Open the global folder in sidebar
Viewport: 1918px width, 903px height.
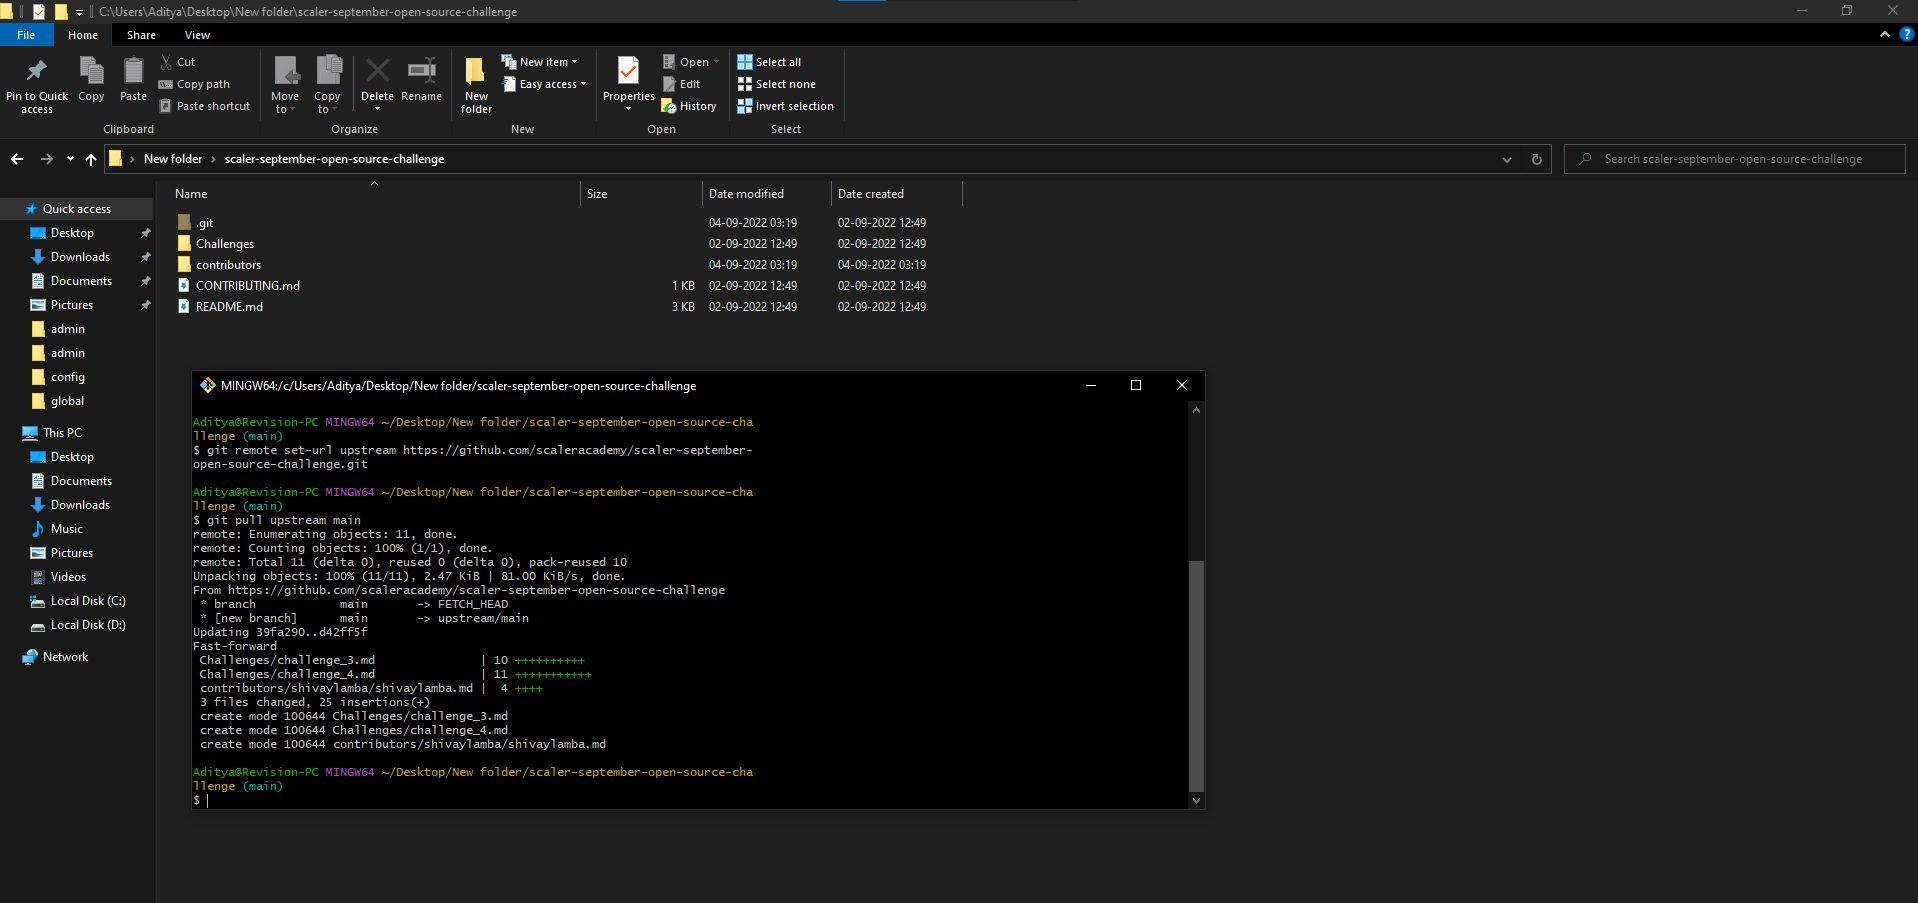pyautogui.click(x=67, y=401)
